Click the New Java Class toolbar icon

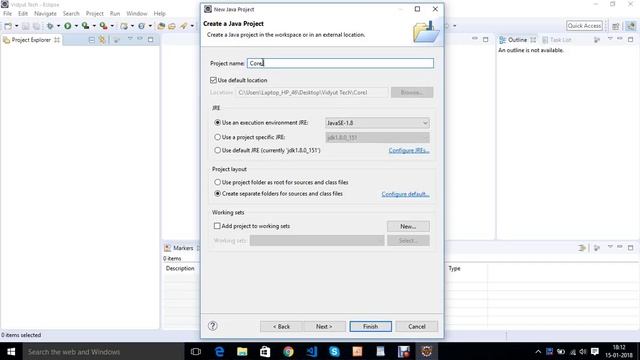pos(141,26)
